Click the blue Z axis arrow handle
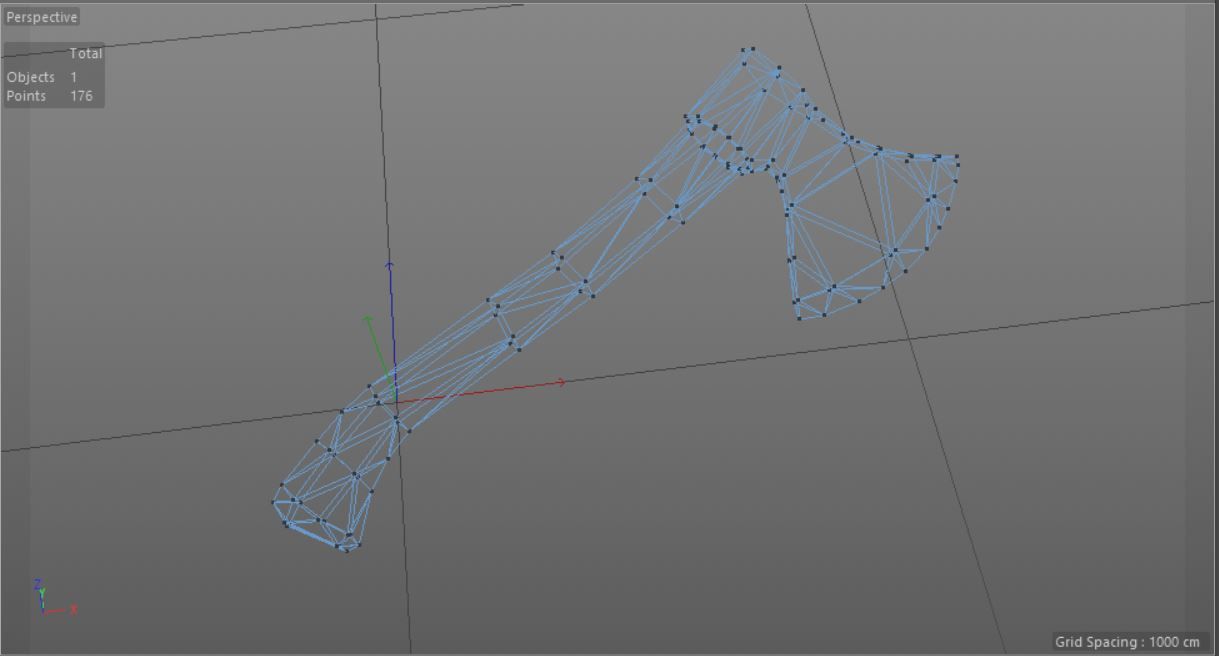Screen dimensions: 1219x656 (x=390, y=265)
